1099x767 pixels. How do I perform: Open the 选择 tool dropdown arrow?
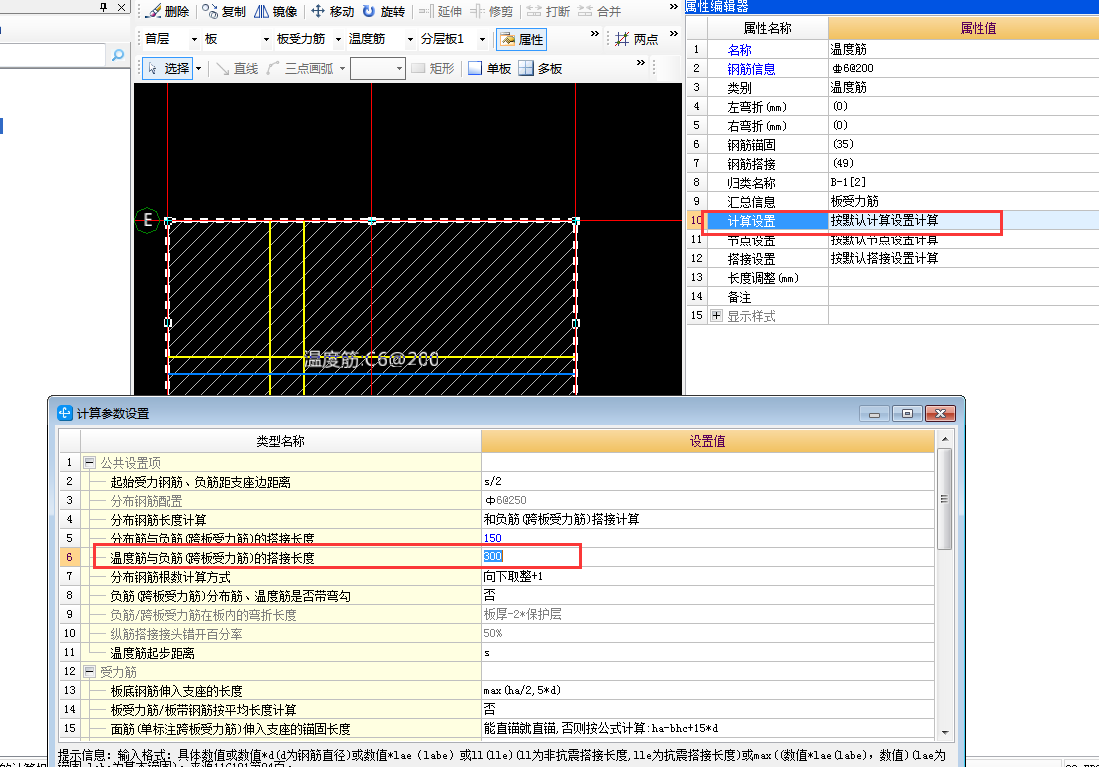point(198,69)
